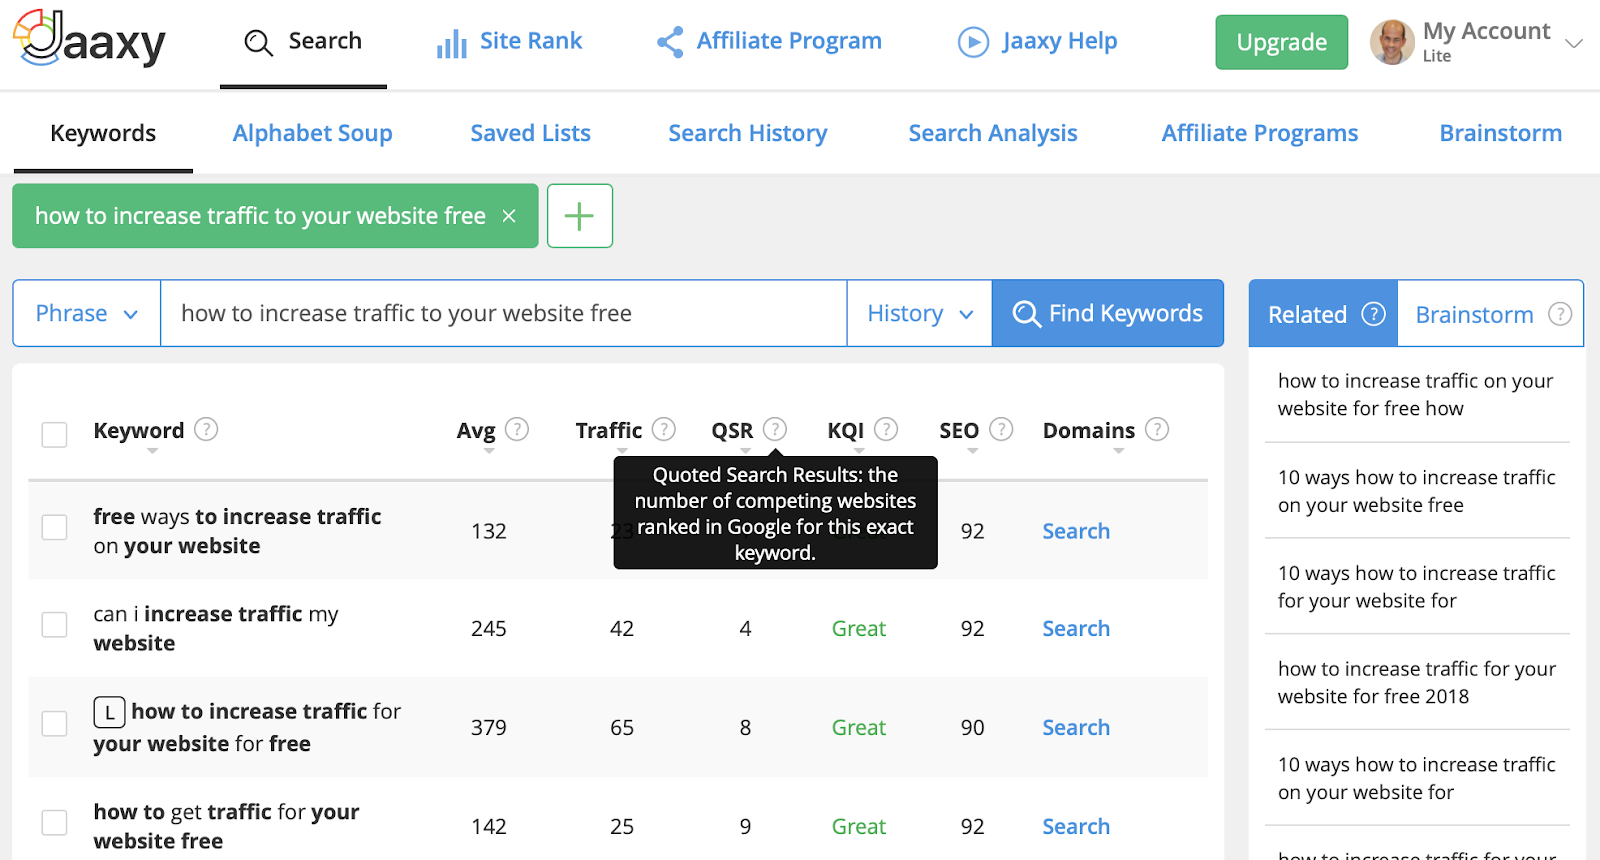Select related keyword ending in 'for free 2018'

1416,682
